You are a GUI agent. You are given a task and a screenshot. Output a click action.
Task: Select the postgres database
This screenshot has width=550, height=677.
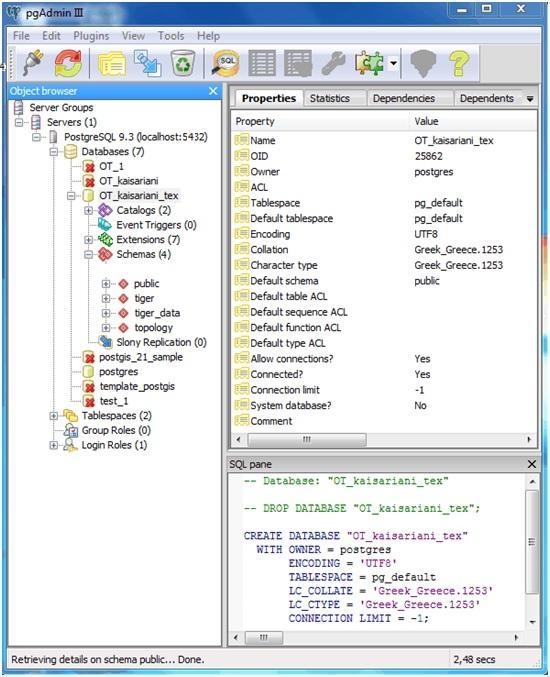(119, 372)
